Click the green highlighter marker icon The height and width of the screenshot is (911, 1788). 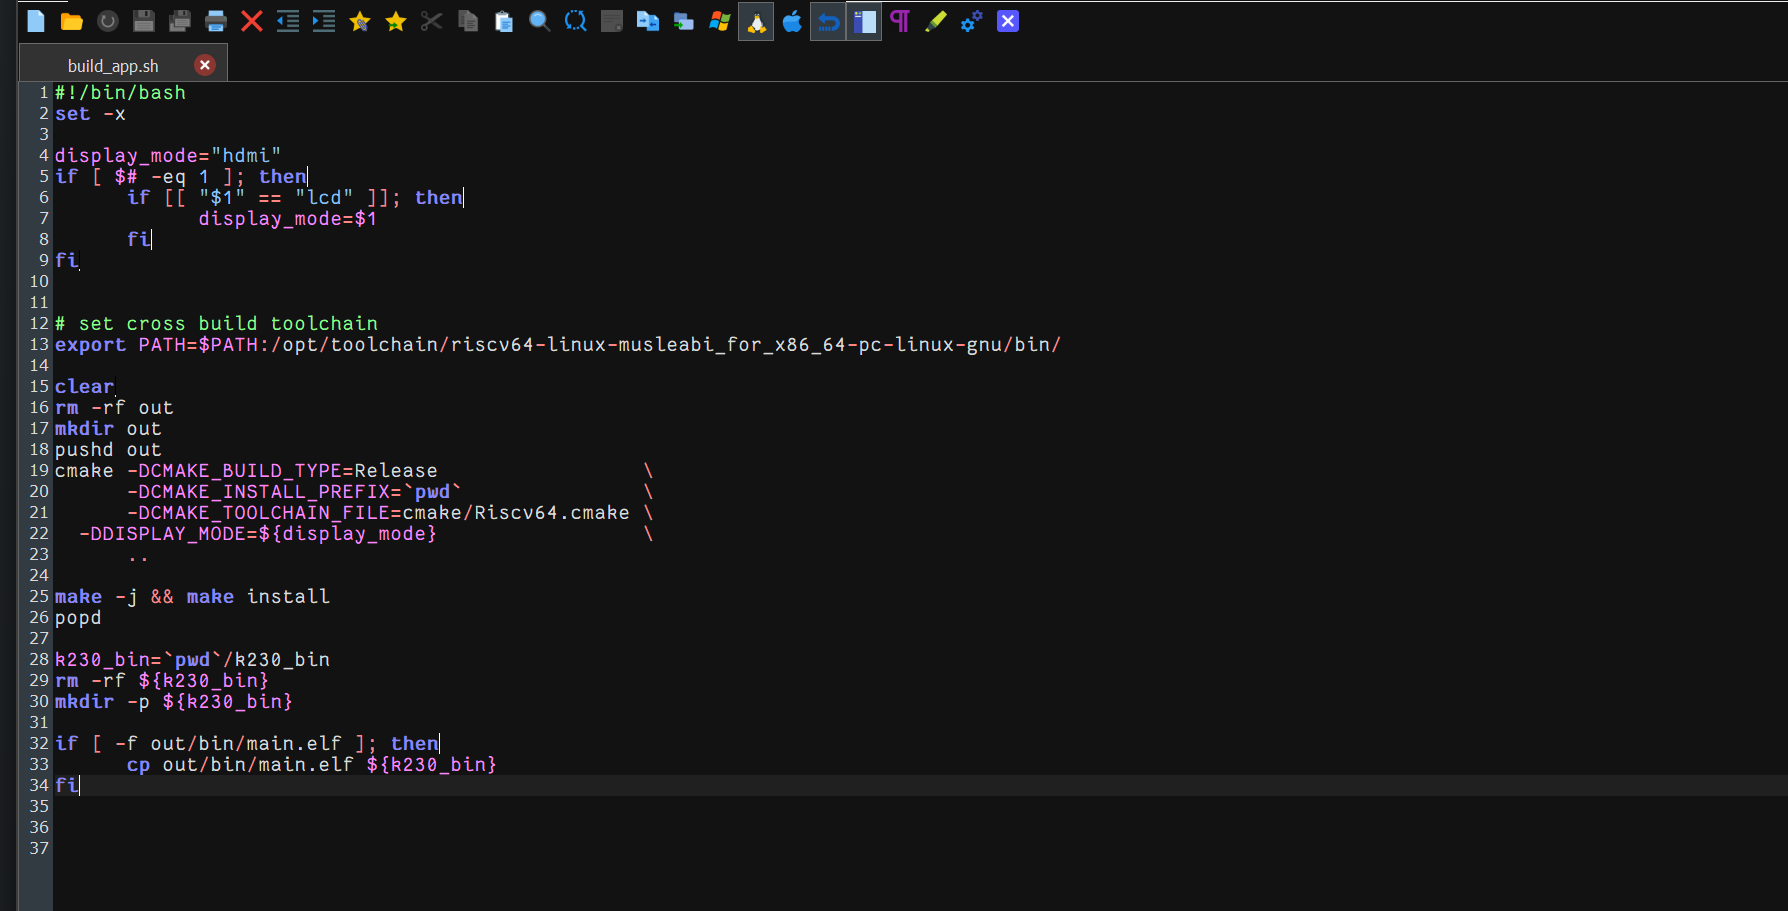(x=936, y=21)
